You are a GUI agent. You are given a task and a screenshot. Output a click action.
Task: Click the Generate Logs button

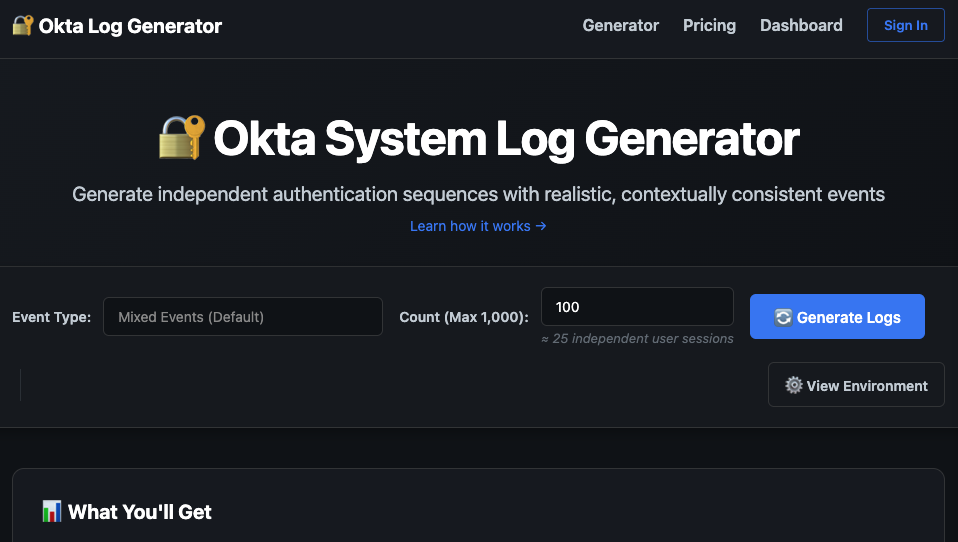click(x=837, y=317)
